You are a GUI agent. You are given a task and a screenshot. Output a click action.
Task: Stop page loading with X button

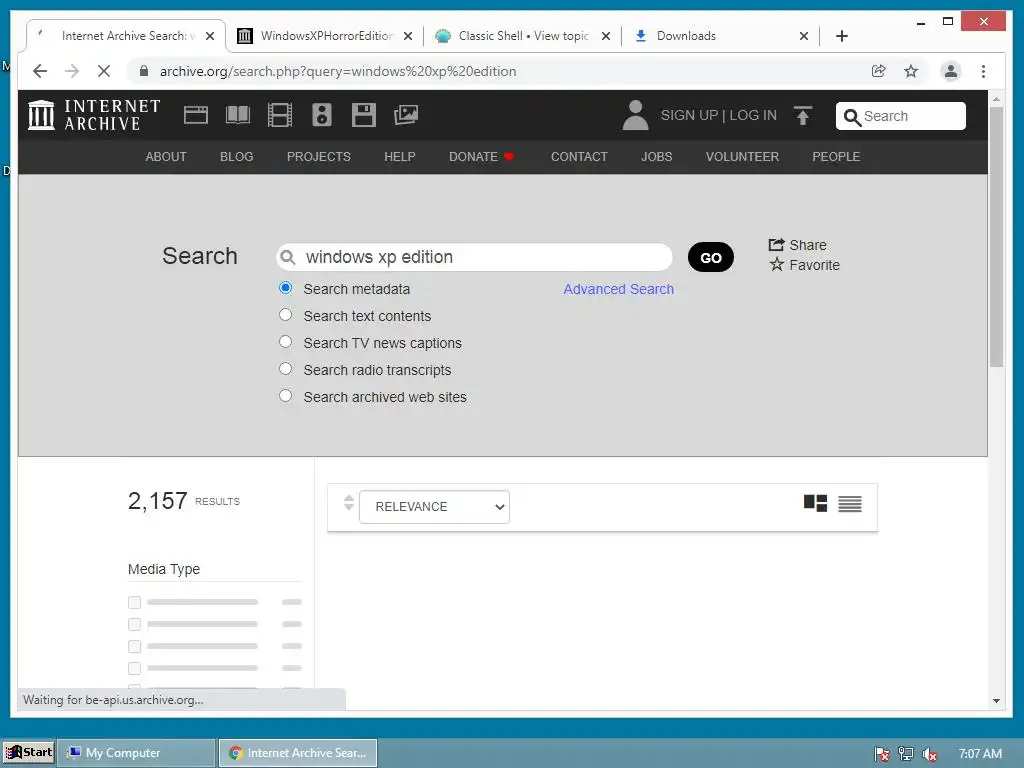104,71
